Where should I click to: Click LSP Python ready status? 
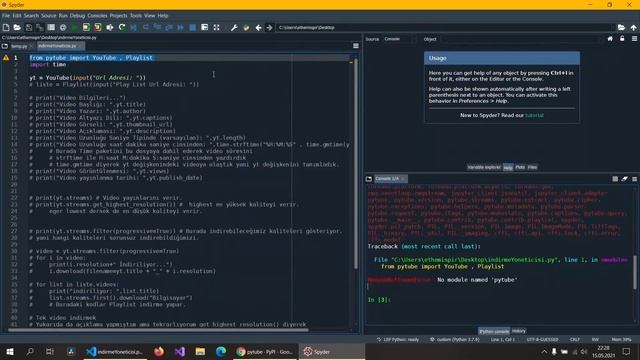tap(397, 340)
